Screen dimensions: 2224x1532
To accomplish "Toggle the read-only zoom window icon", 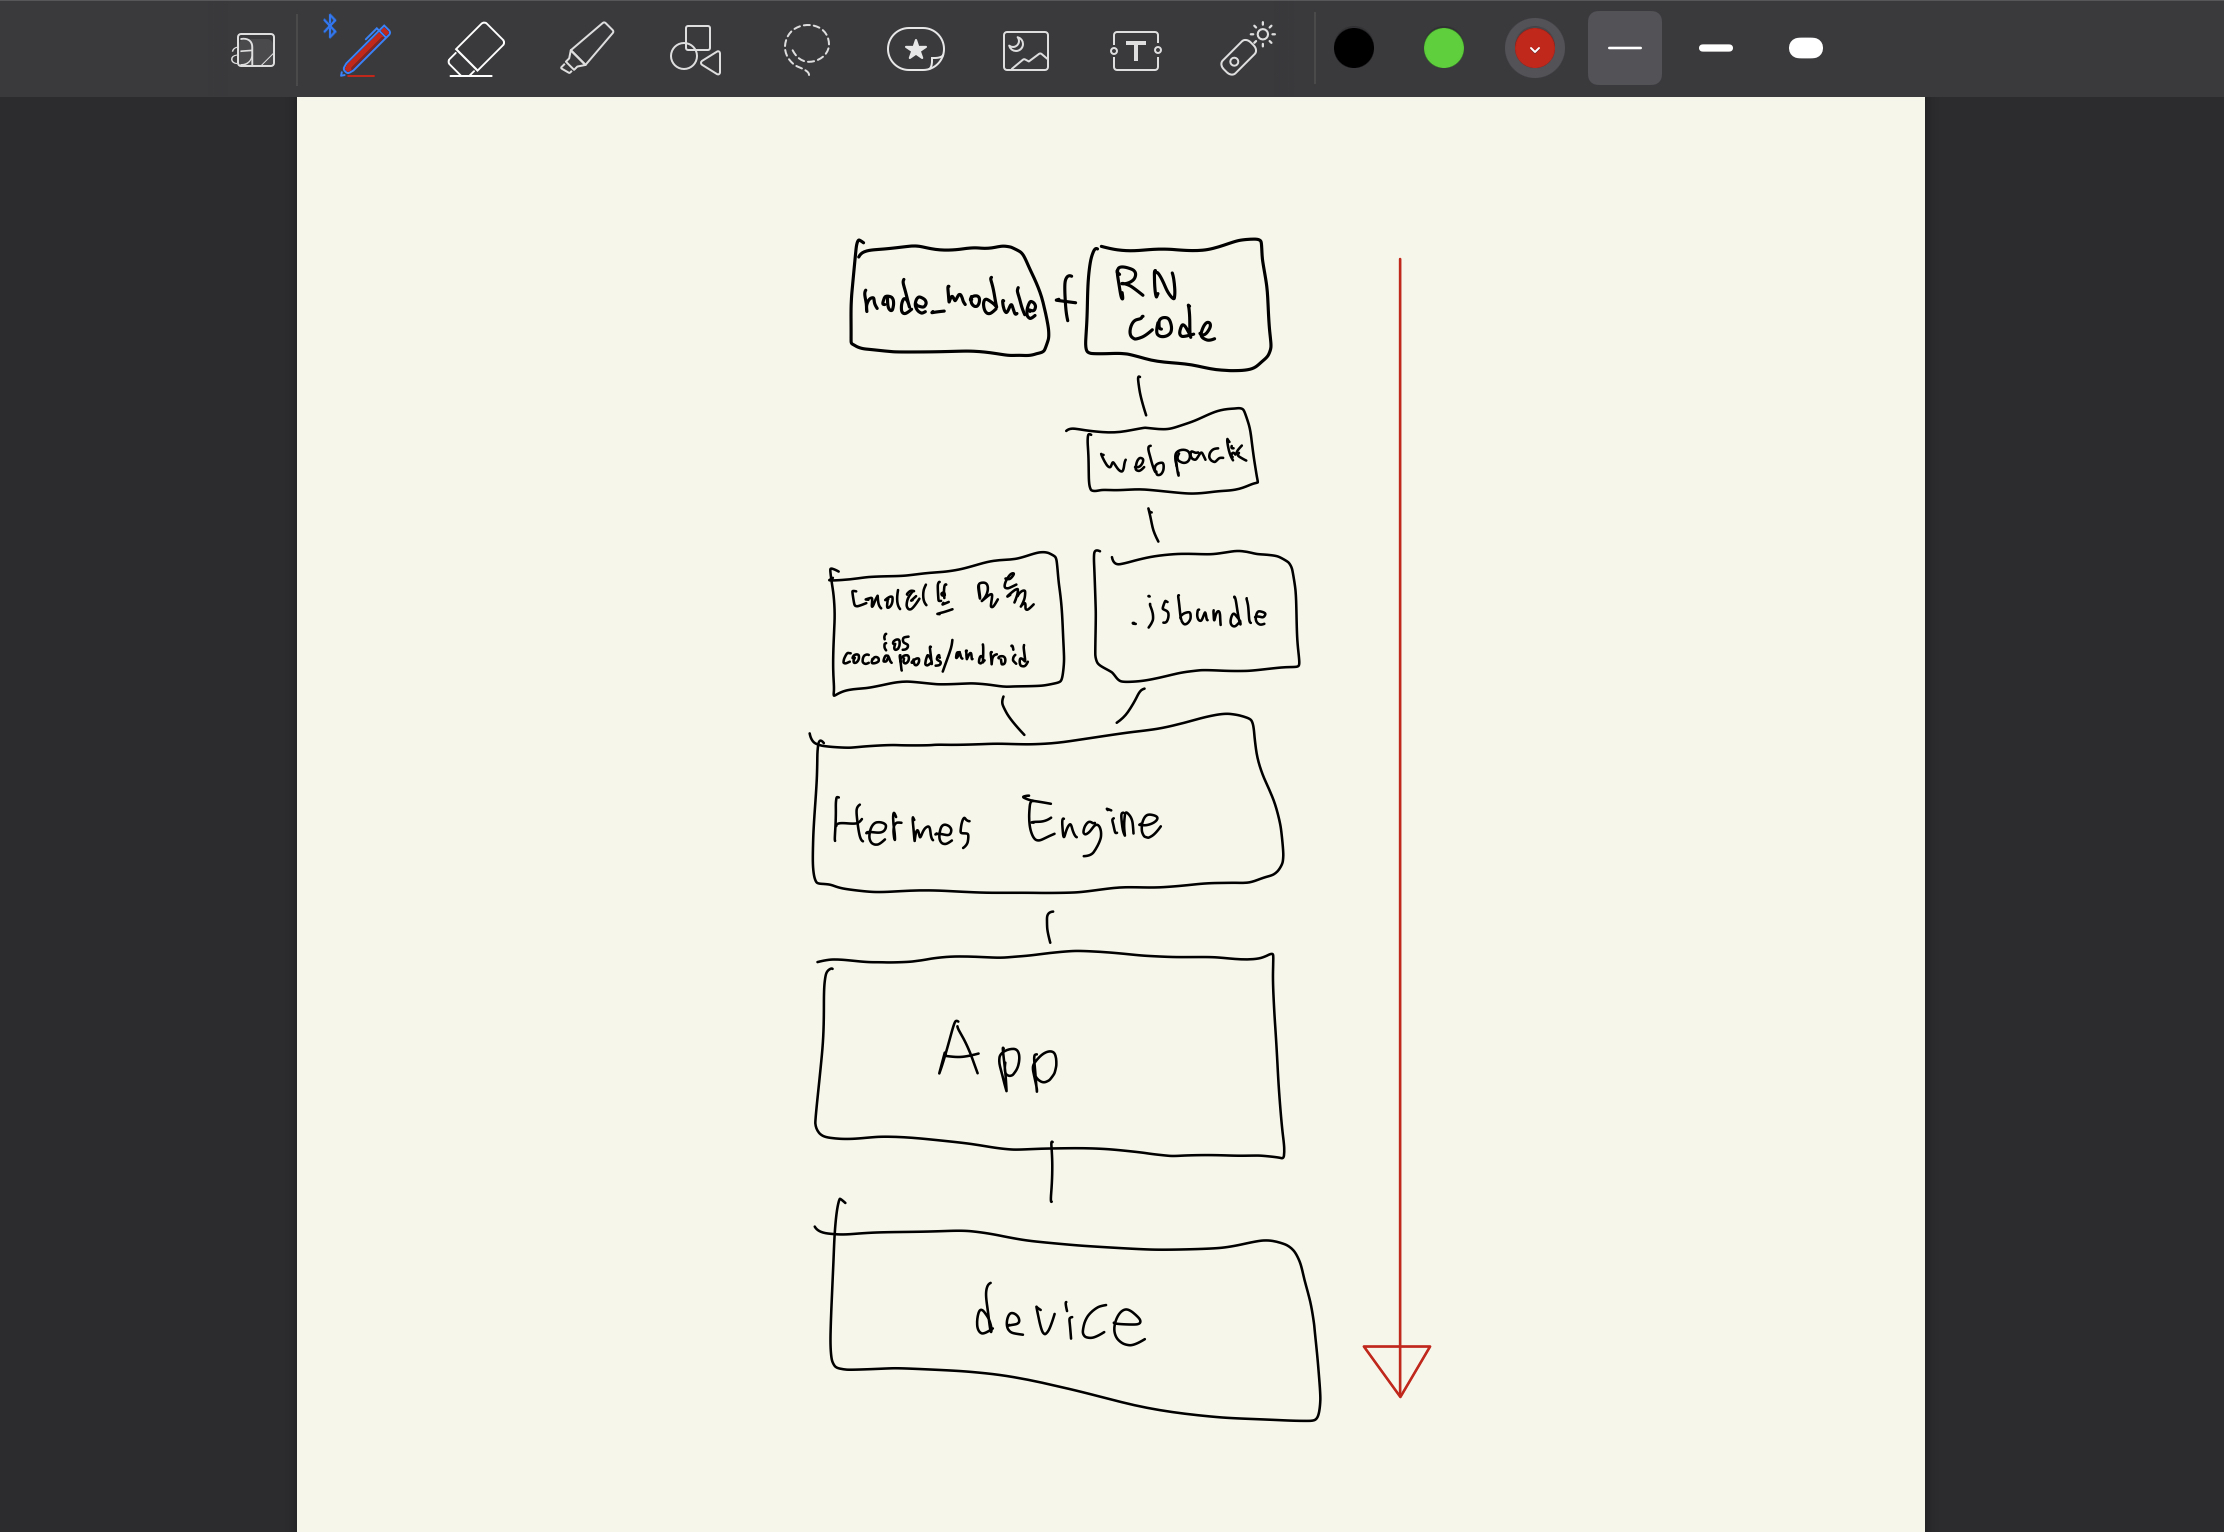I will (x=253, y=49).
